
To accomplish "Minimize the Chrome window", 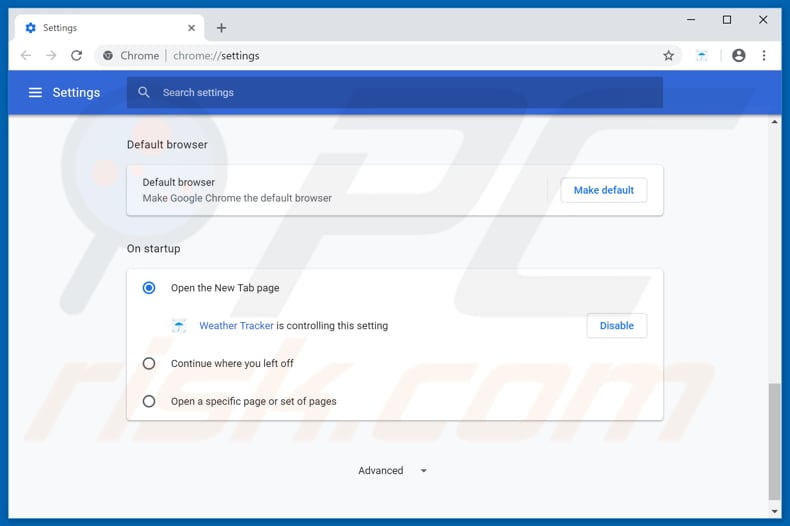I will coord(691,20).
